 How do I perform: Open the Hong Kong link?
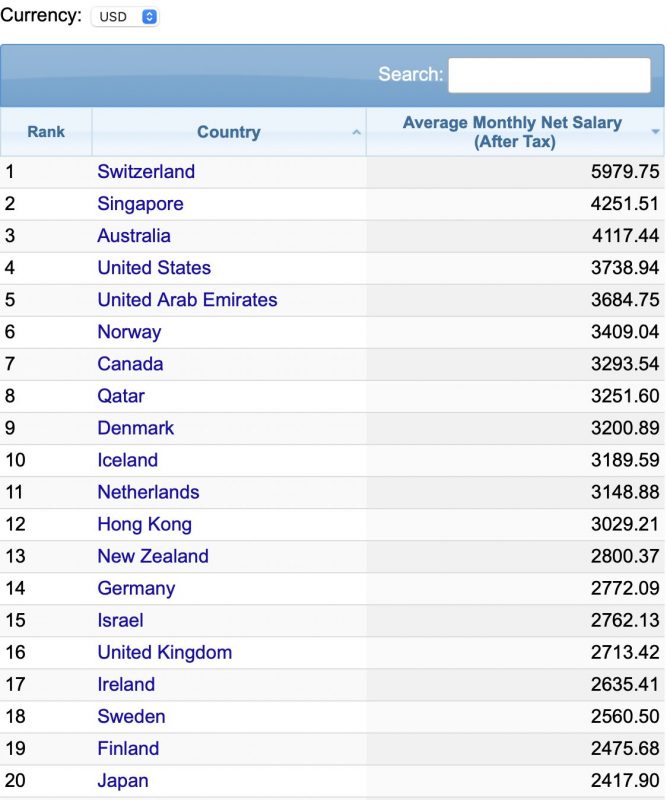pyautogui.click(x=144, y=524)
